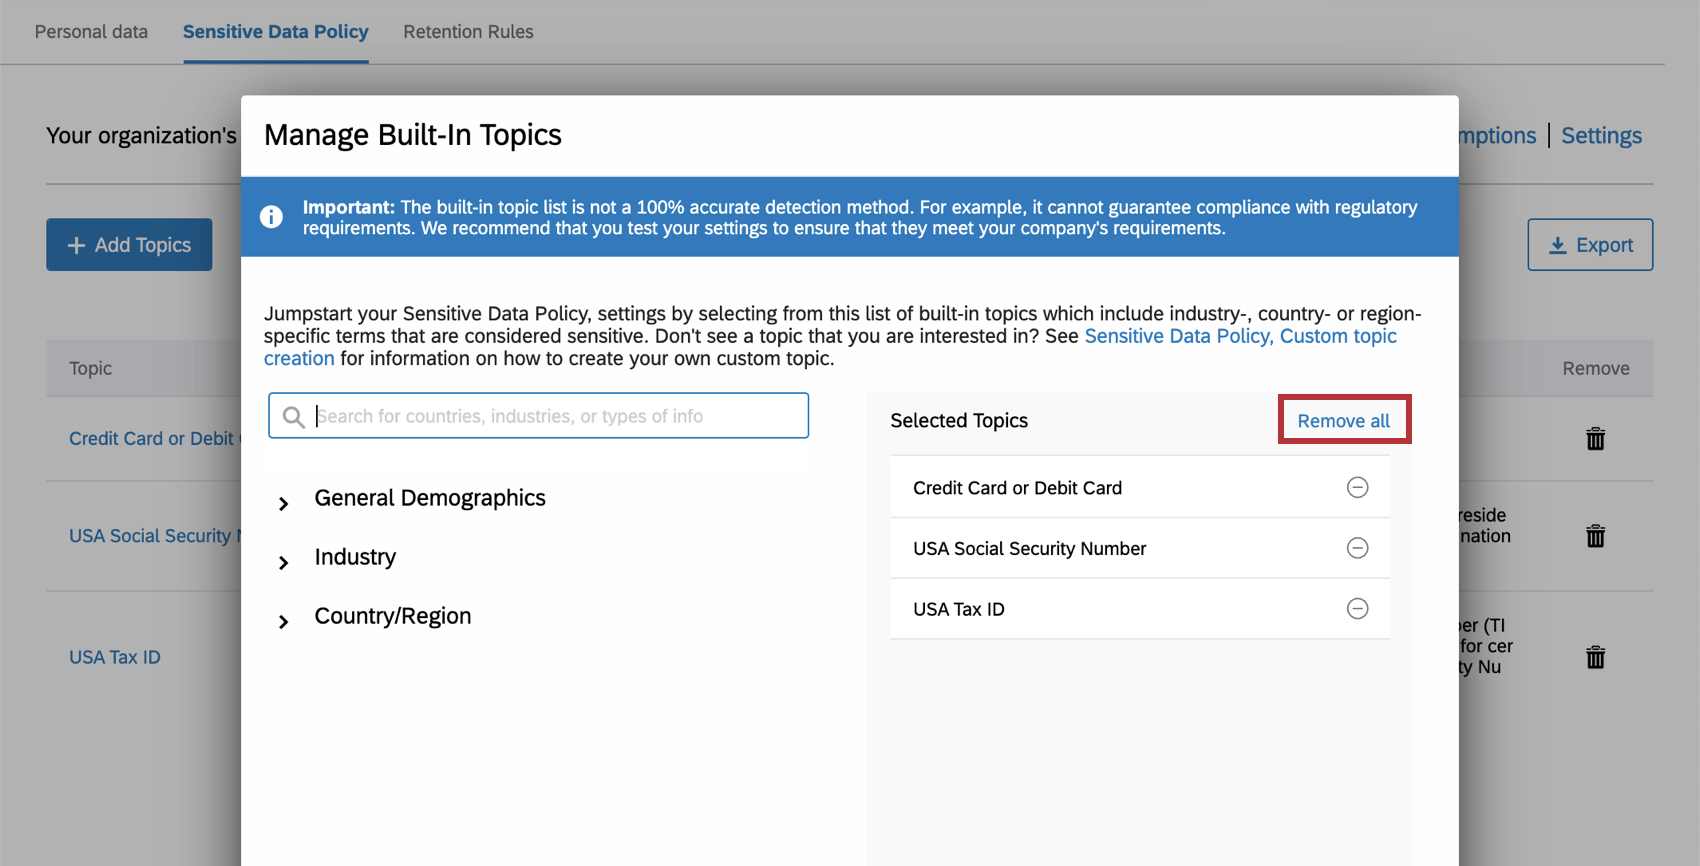The width and height of the screenshot is (1700, 866).
Task: Expand the Country/Region category
Action: click(x=283, y=621)
